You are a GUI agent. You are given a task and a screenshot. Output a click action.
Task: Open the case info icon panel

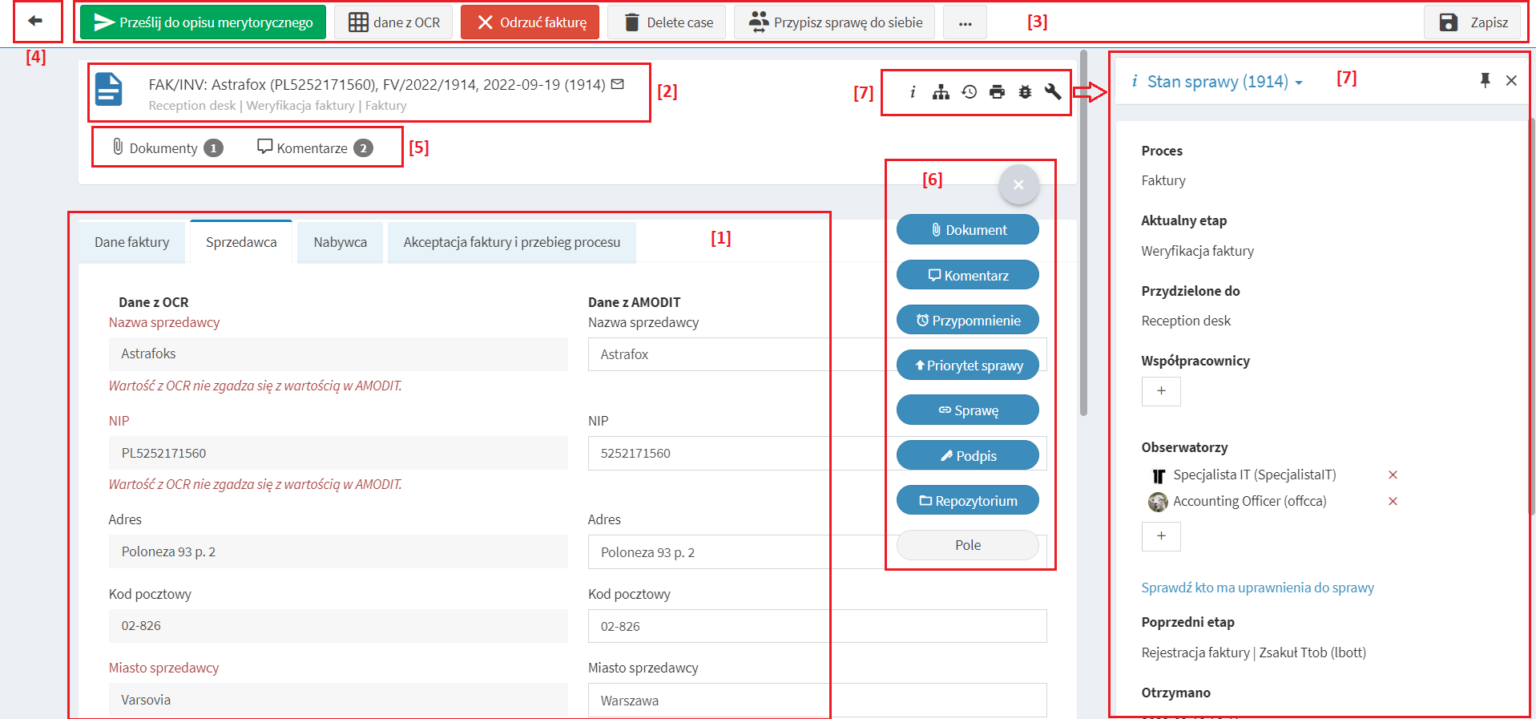[x=912, y=91]
